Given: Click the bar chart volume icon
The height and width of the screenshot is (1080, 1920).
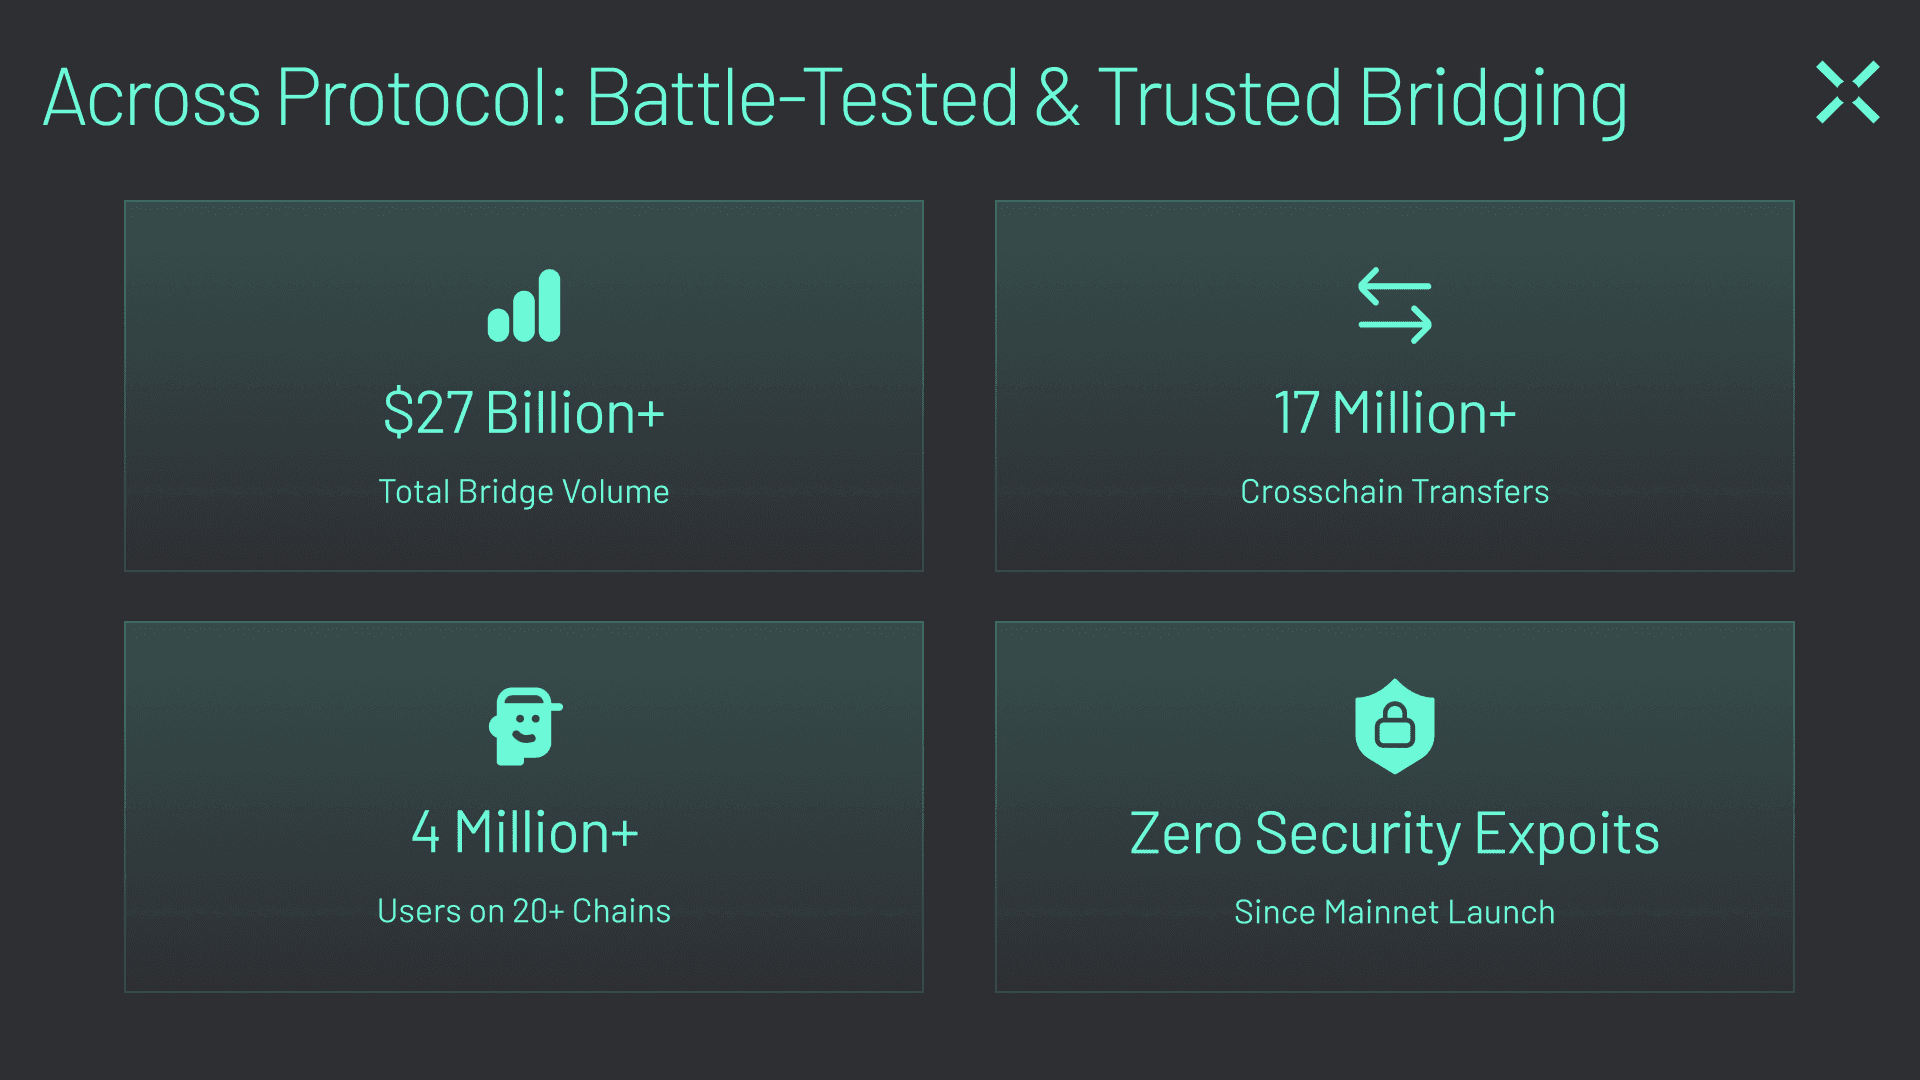Looking at the screenshot, I should pyautogui.click(x=524, y=307).
